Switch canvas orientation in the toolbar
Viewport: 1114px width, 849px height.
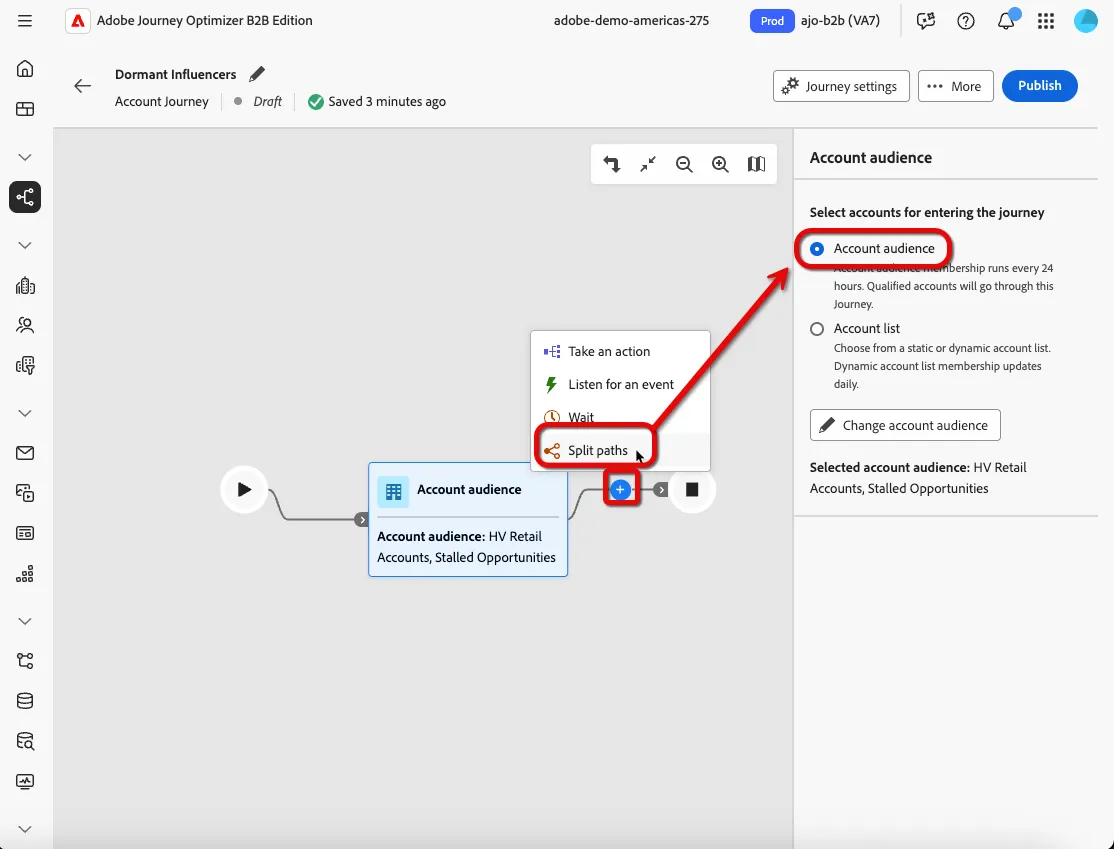(x=612, y=164)
